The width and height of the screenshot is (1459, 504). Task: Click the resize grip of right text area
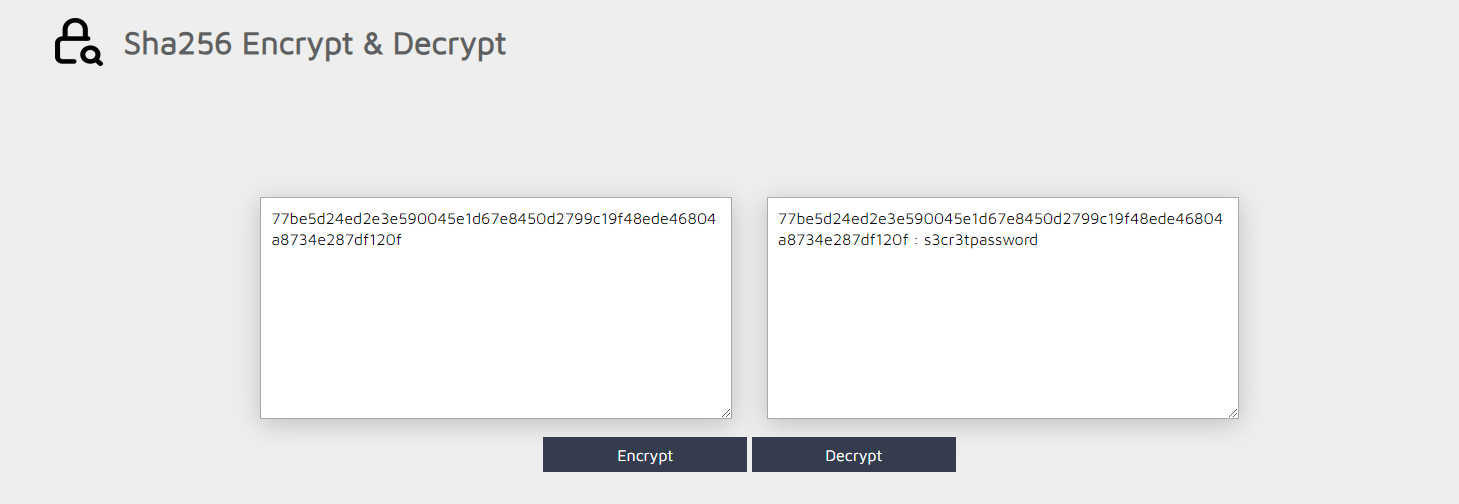pos(1232,412)
